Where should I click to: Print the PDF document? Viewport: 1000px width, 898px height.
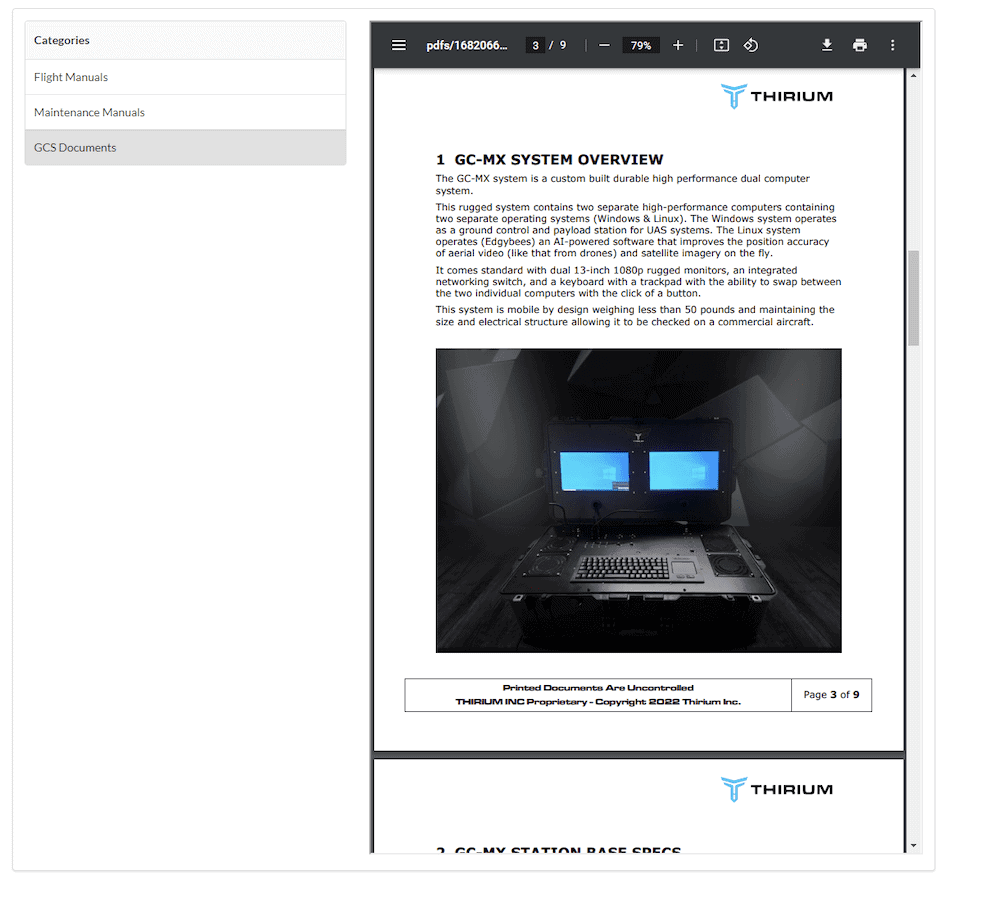click(860, 45)
